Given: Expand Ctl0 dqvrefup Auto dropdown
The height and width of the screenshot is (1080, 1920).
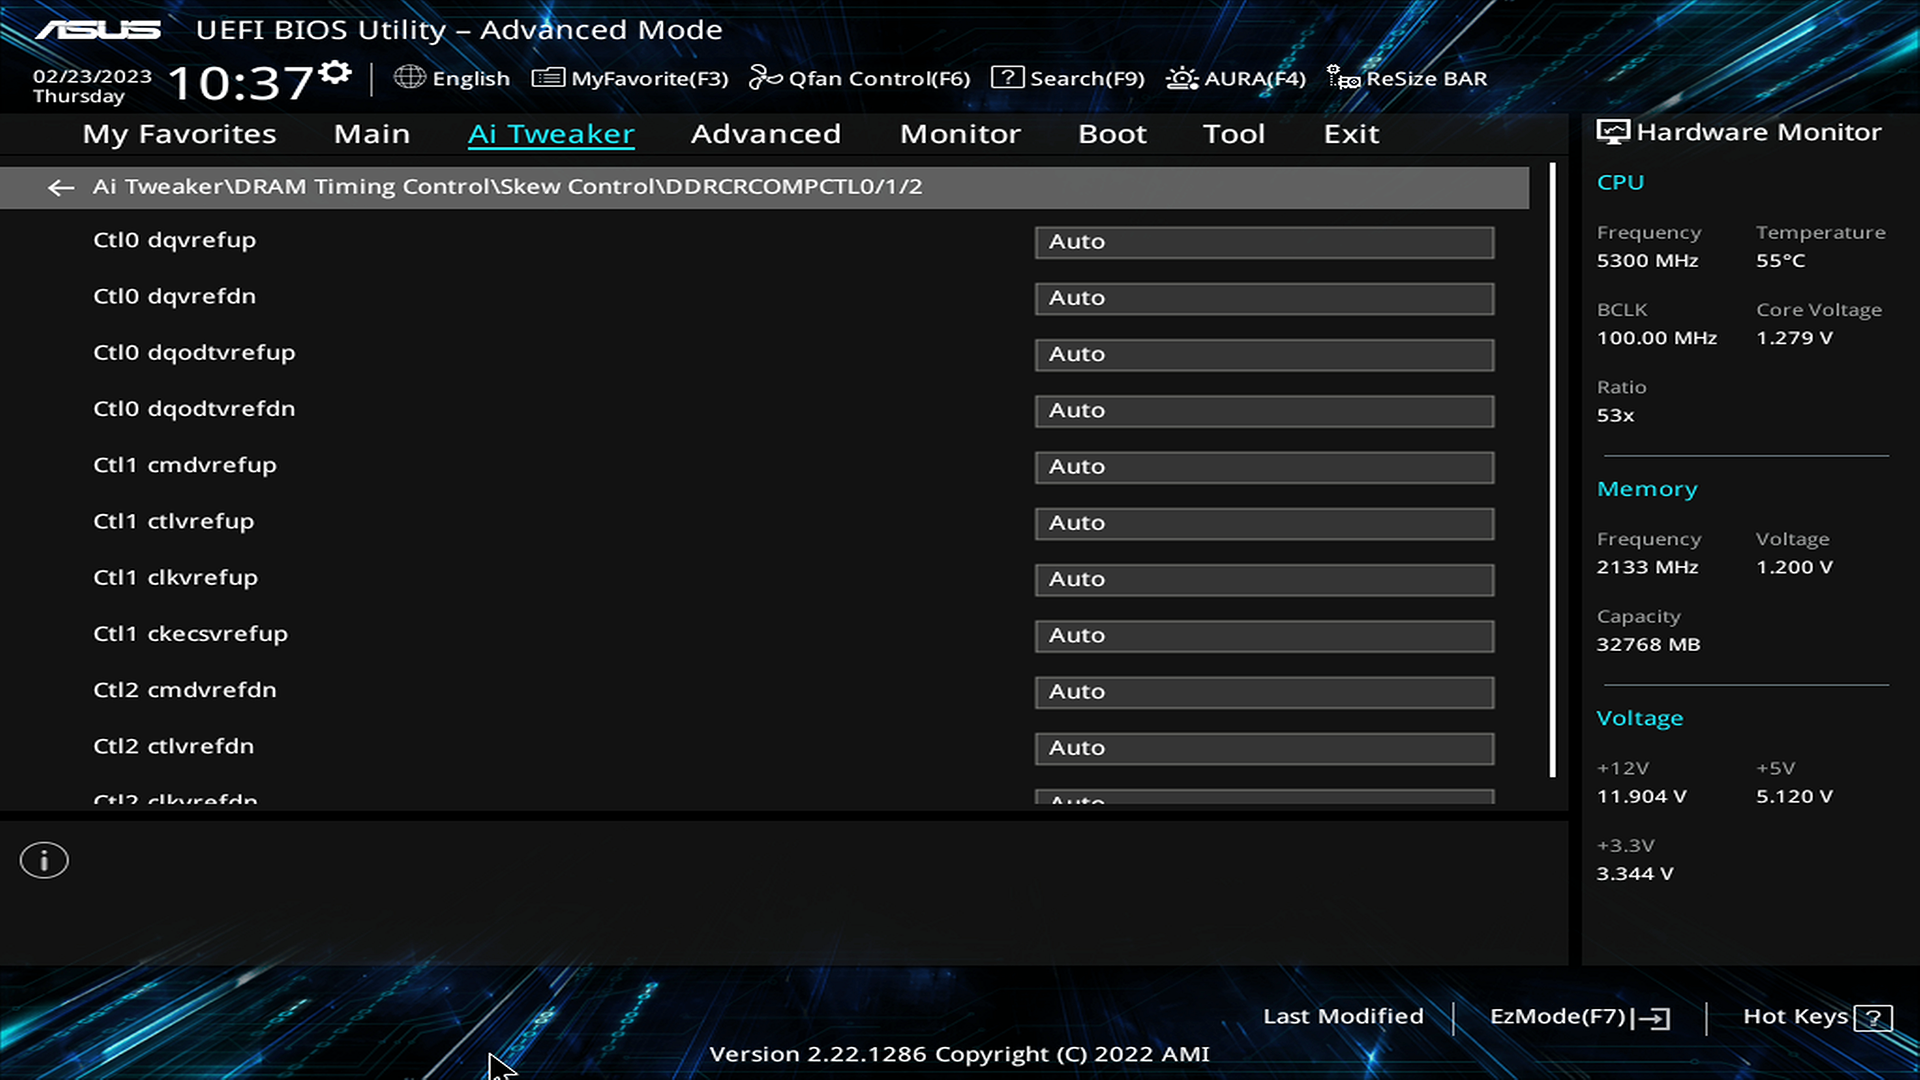Looking at the screenshot, I should 1263,241.
